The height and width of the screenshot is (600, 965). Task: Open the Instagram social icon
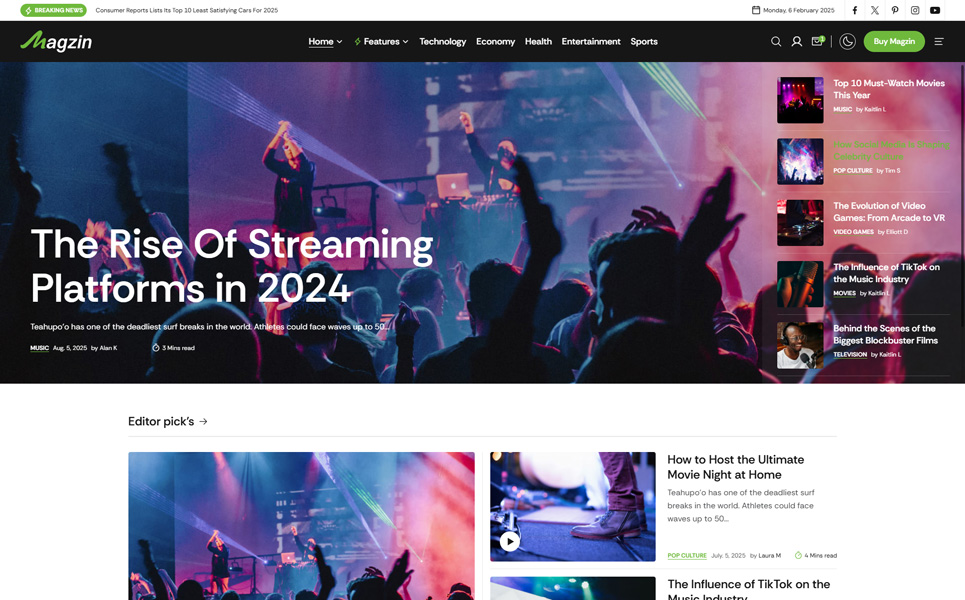[915, 10]
